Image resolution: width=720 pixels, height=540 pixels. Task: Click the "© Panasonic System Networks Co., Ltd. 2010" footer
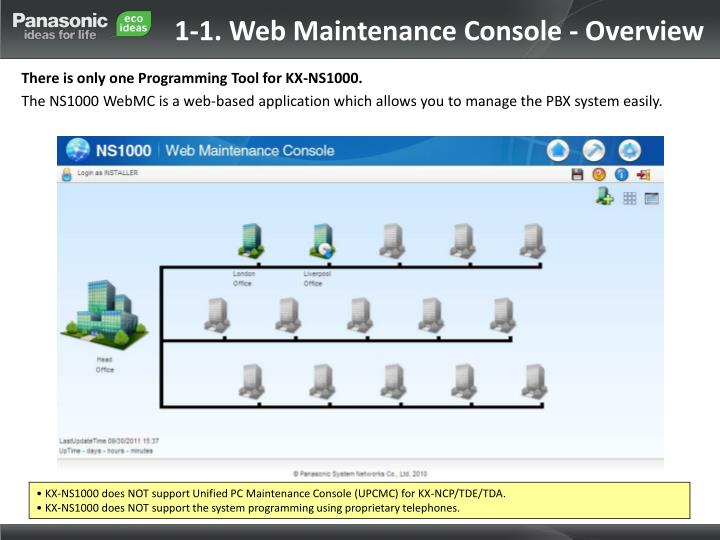360,473
